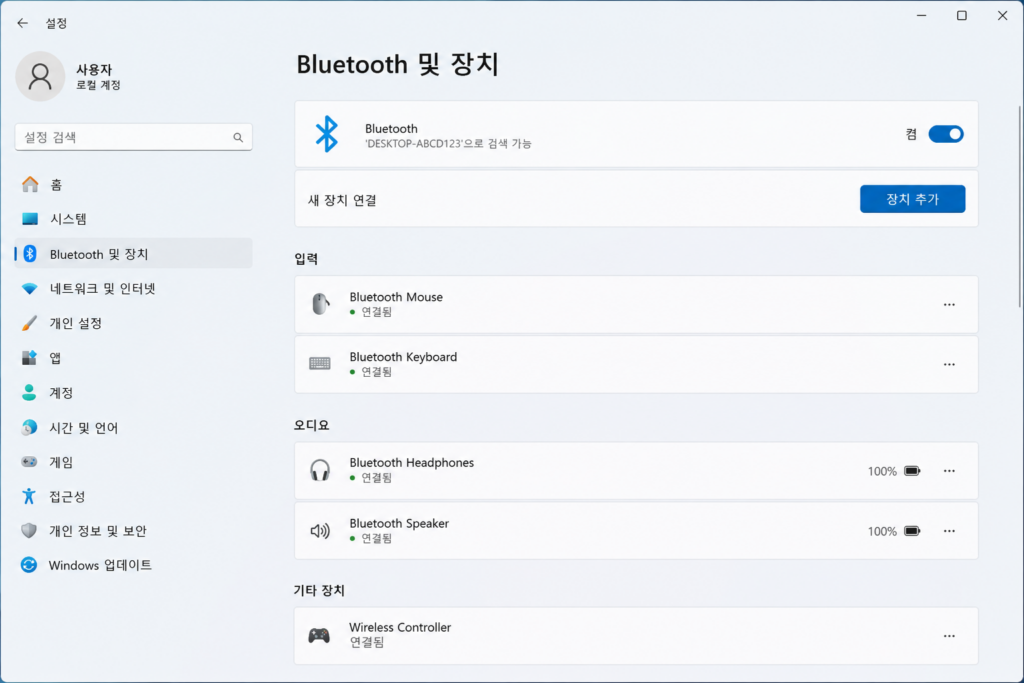Click the 오디오 section heading
Viewport: 1024px width, 683px height.
[x=312, y=425]
